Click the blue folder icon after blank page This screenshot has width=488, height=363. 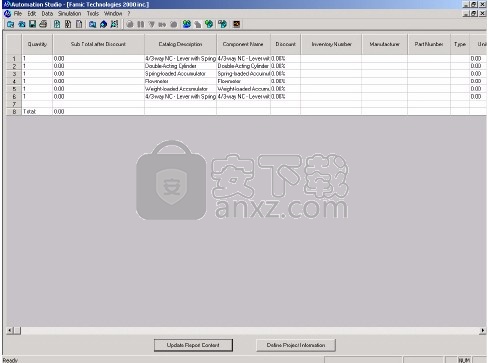click(93, 24)
